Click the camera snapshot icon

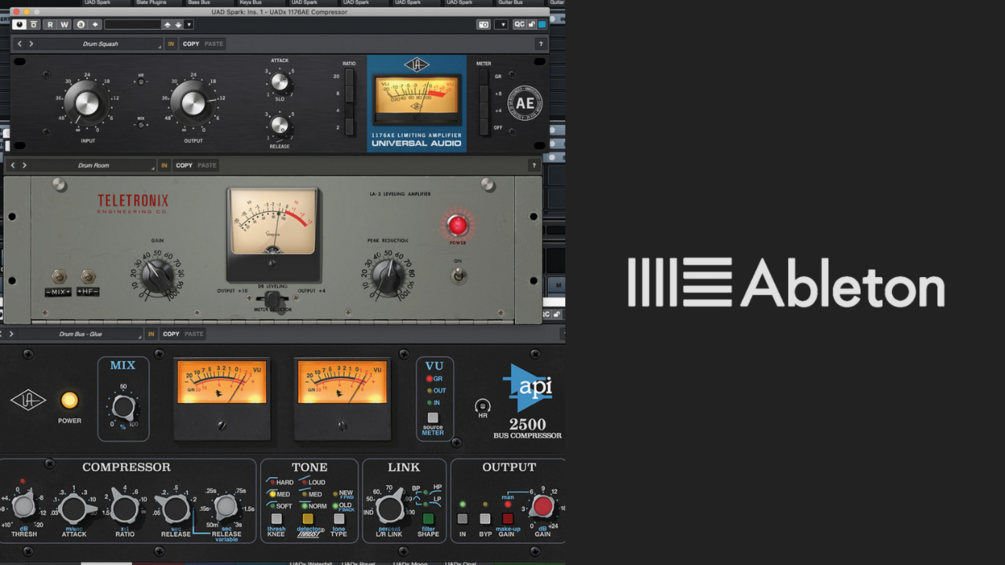(x=483, y=24)
